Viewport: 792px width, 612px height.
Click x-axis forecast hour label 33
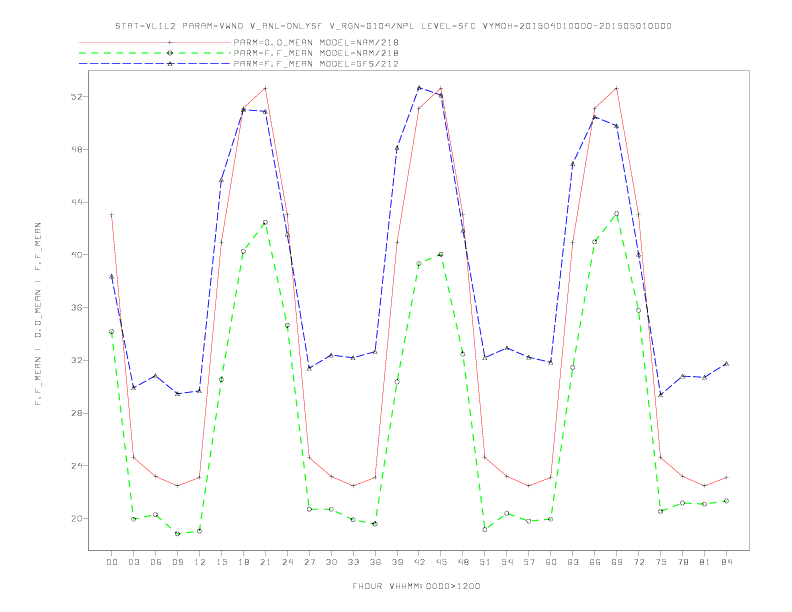[x=353, y=562]
